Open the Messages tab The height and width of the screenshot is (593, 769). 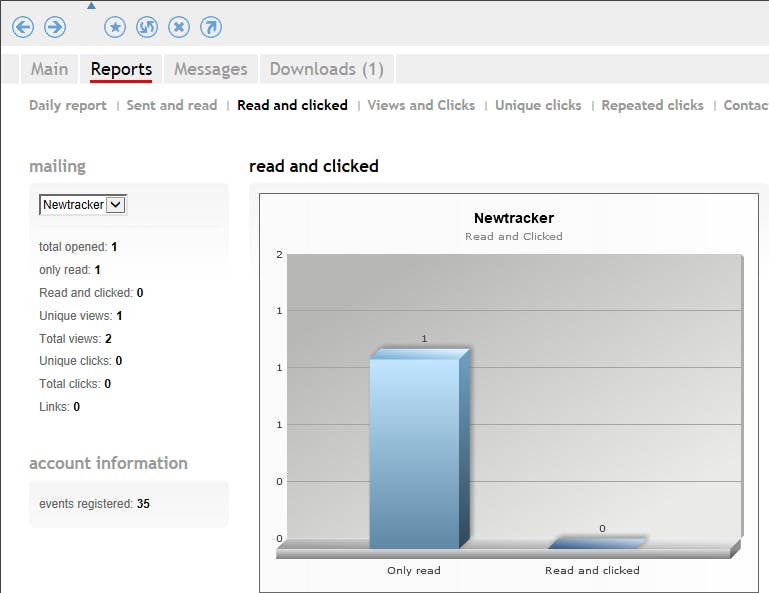(210, 69)
